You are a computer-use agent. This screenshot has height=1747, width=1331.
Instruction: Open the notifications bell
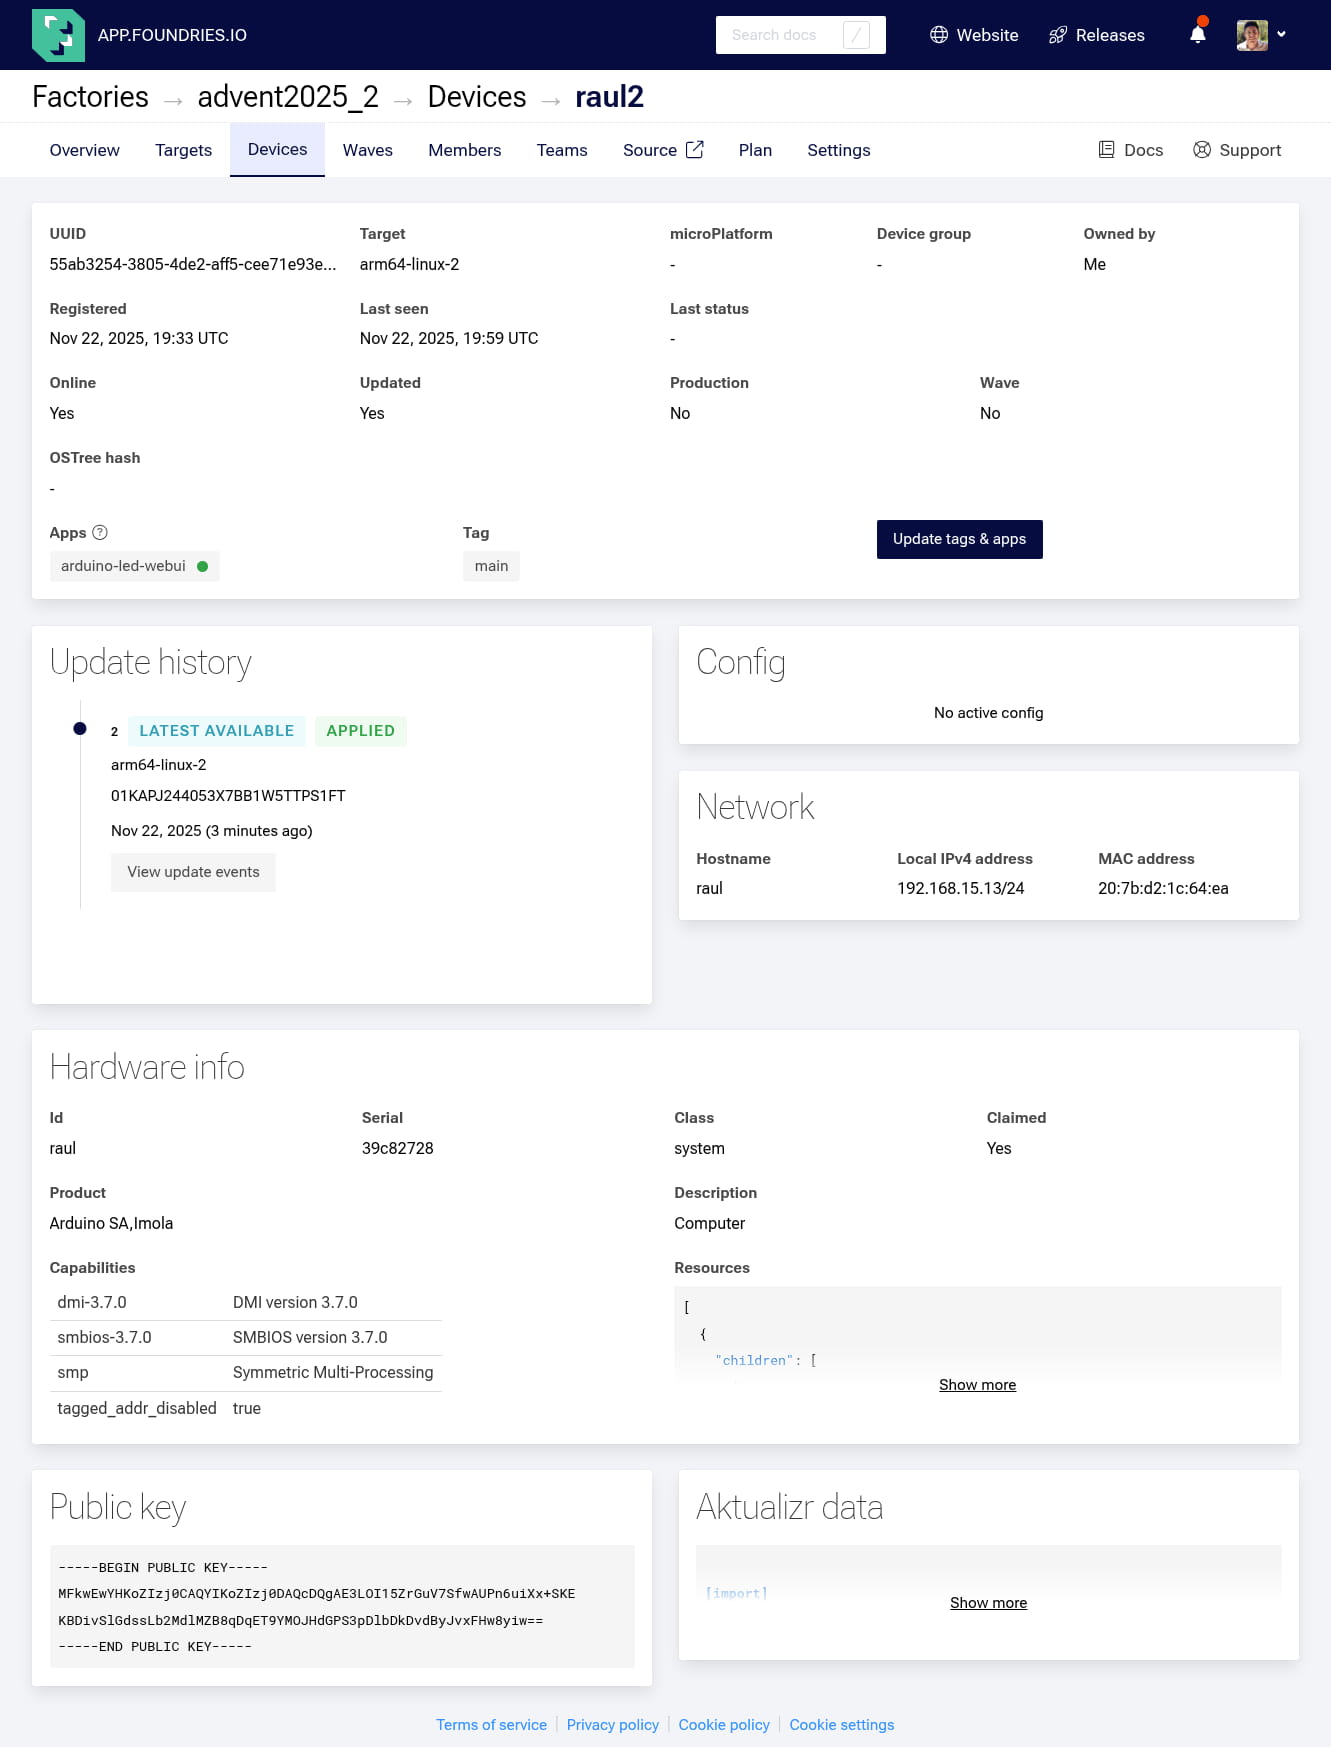click(x=1197, y=35)
